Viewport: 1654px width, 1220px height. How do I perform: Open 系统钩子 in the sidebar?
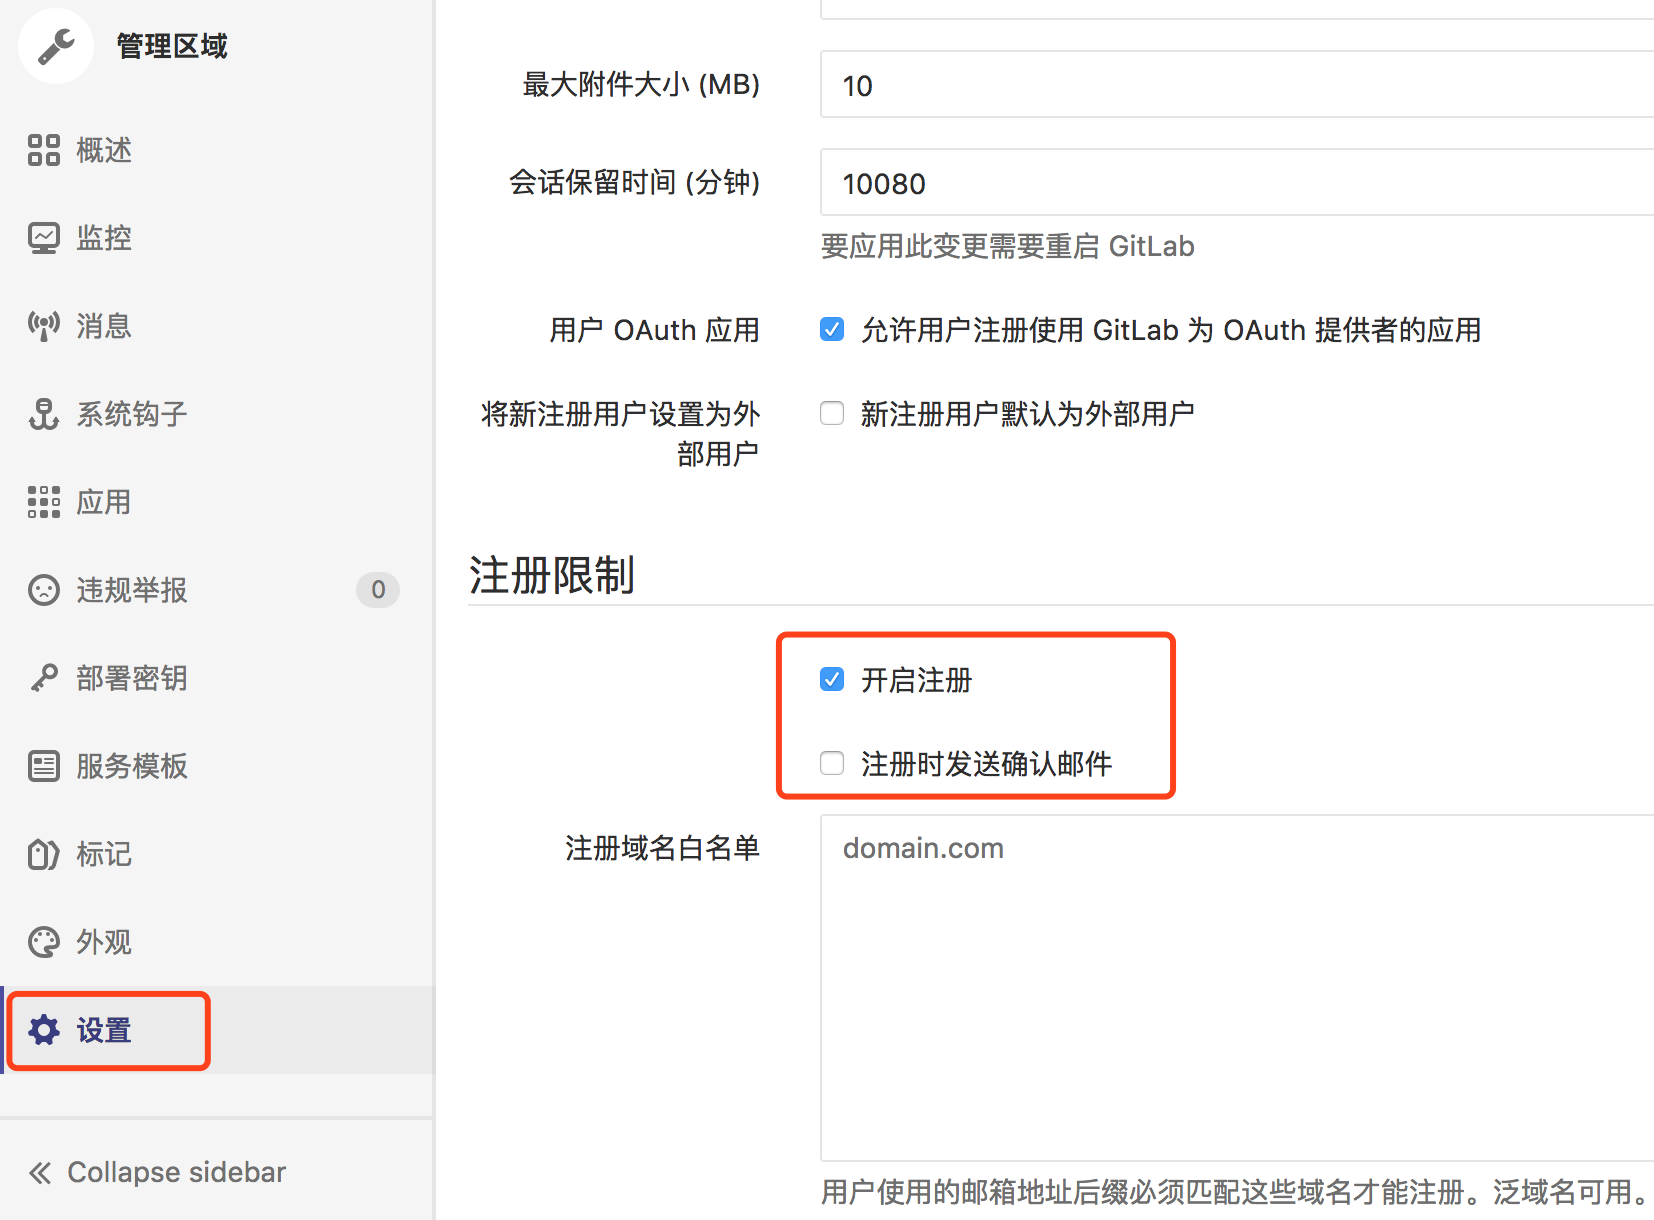tap(217, 414)
